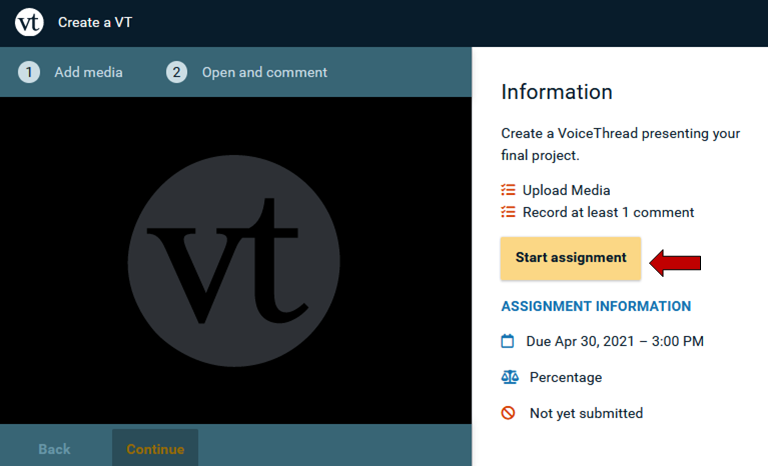
Task: Click the large VT media placeholder
Action: [234, 261]
